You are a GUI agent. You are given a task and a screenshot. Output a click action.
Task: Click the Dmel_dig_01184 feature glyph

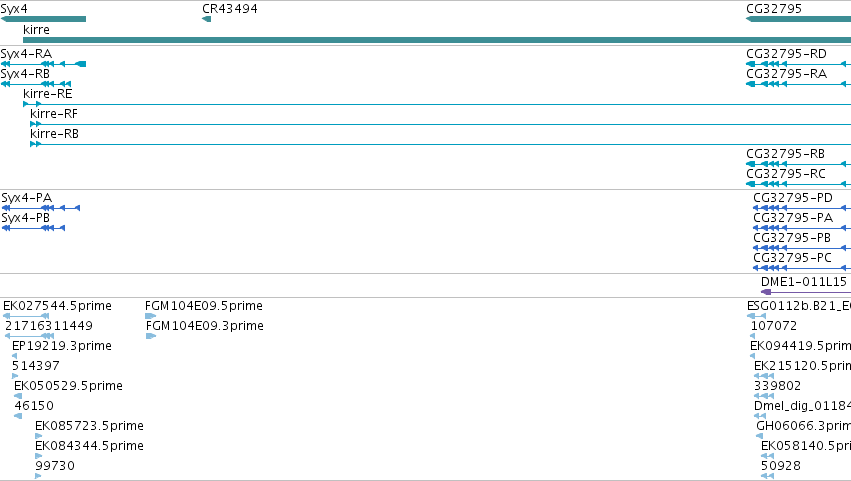pos(760,416)
